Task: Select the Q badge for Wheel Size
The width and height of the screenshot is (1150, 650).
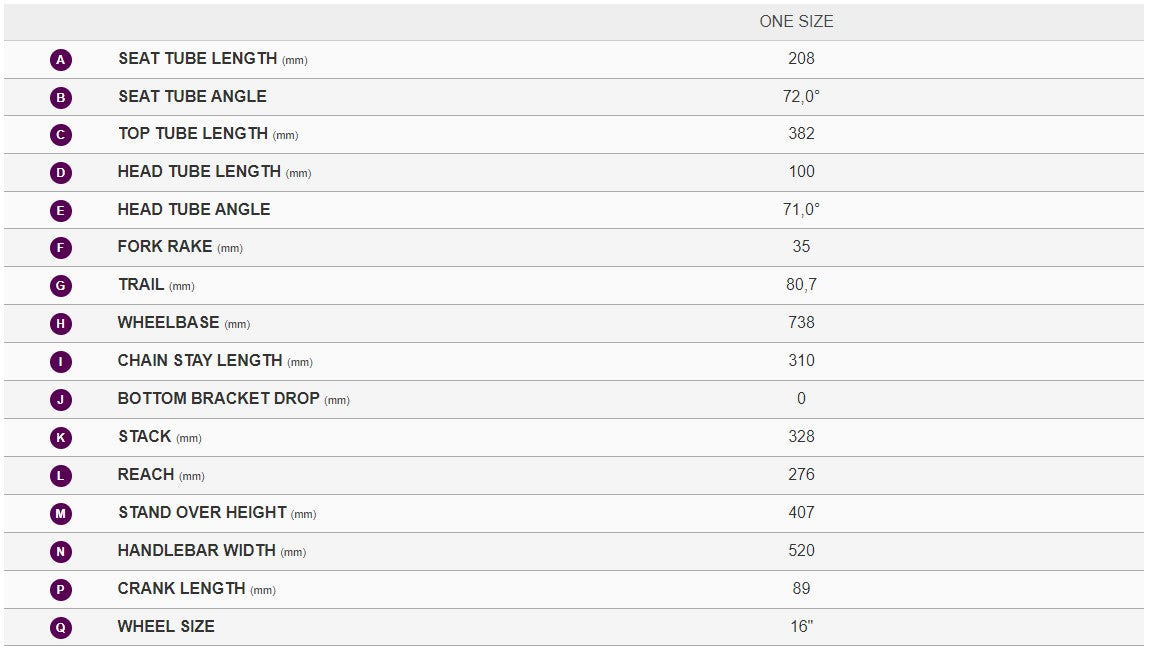Action: [61, 628]
